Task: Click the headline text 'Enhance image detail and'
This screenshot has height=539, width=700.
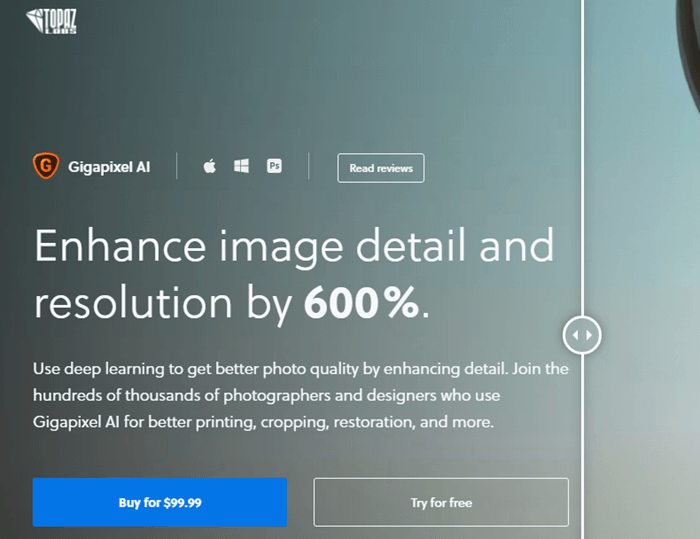Action: pyautogui.click(x=294, y=247)
